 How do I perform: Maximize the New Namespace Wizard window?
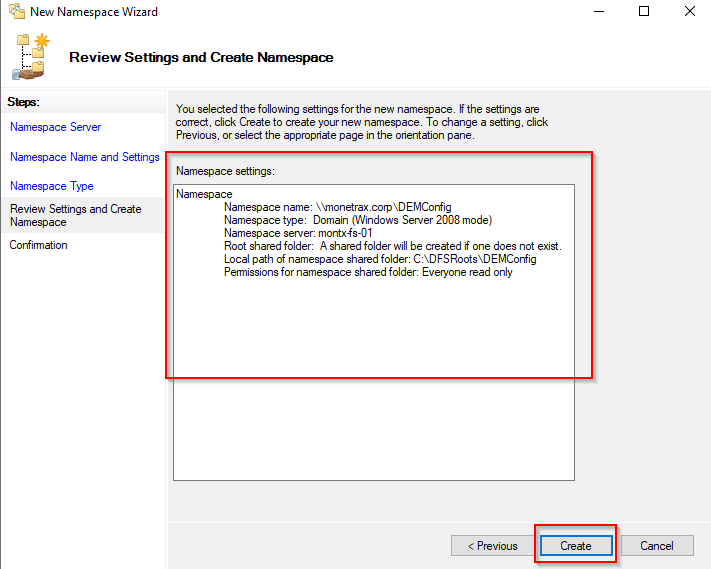(x=644, y=12)
